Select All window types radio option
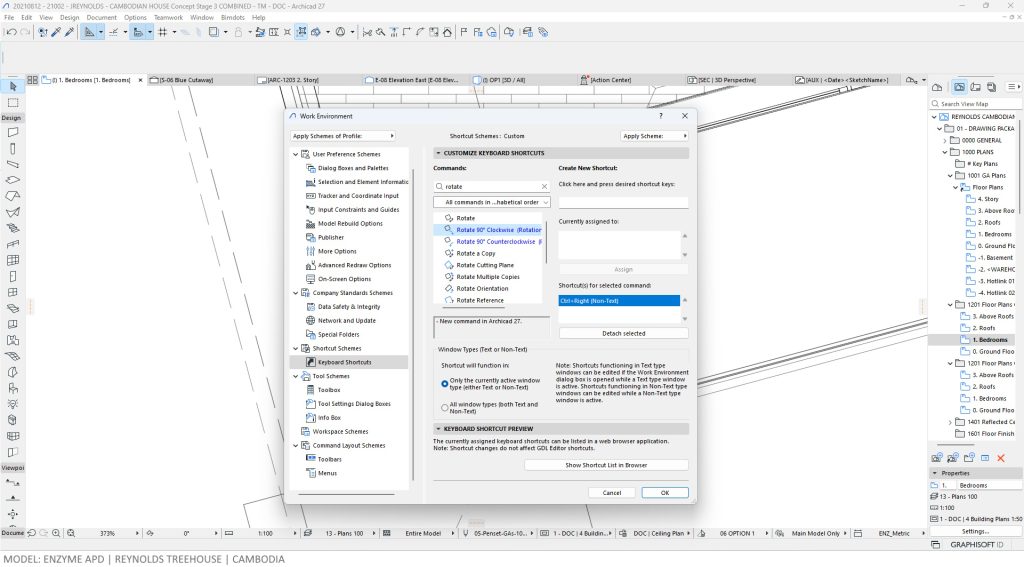The height and width of the screenshot is (567, 1024). point(445,407)
